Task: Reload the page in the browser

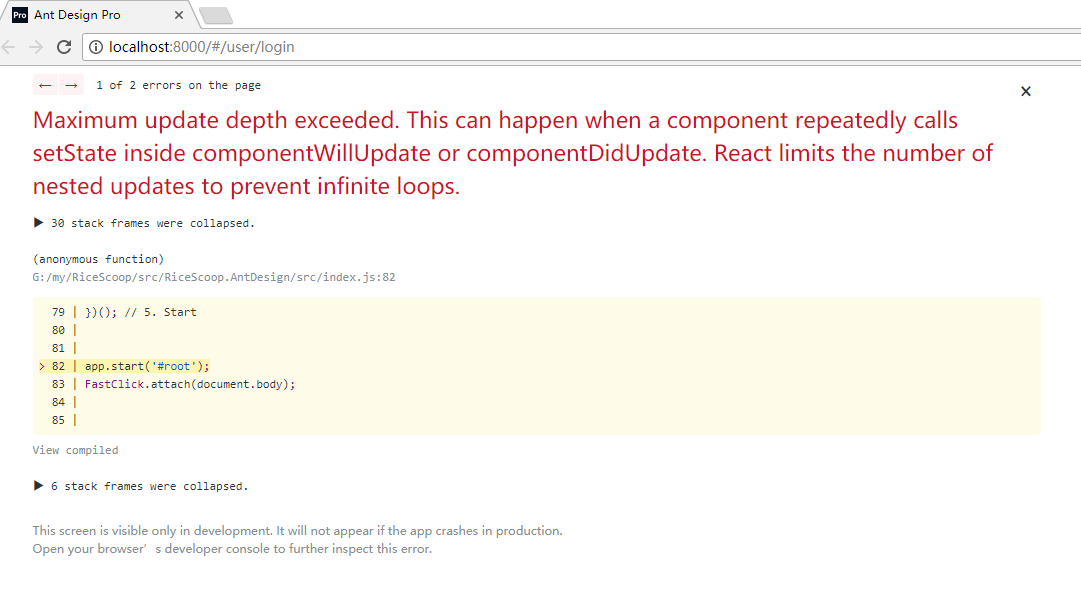Action: coord(64,47)
